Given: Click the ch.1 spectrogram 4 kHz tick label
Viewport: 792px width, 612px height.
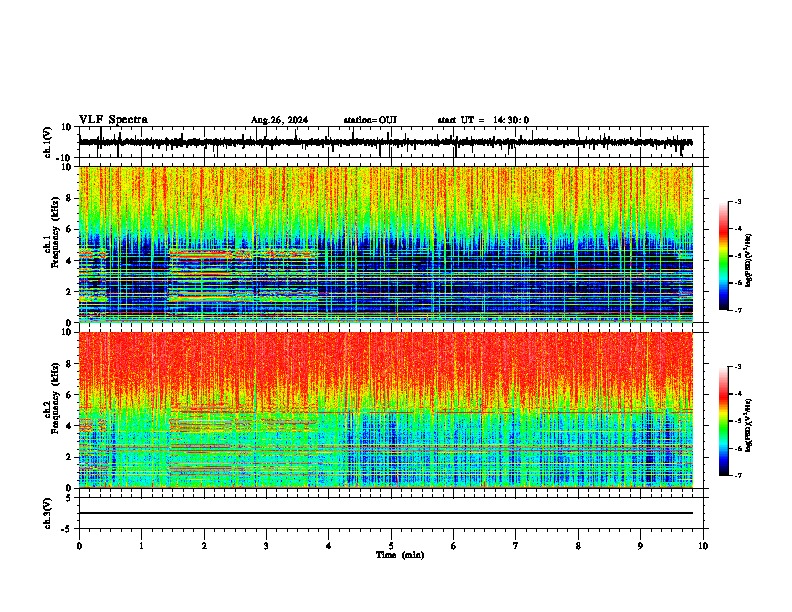Looking at the screenshot, I should pos(69,261).
